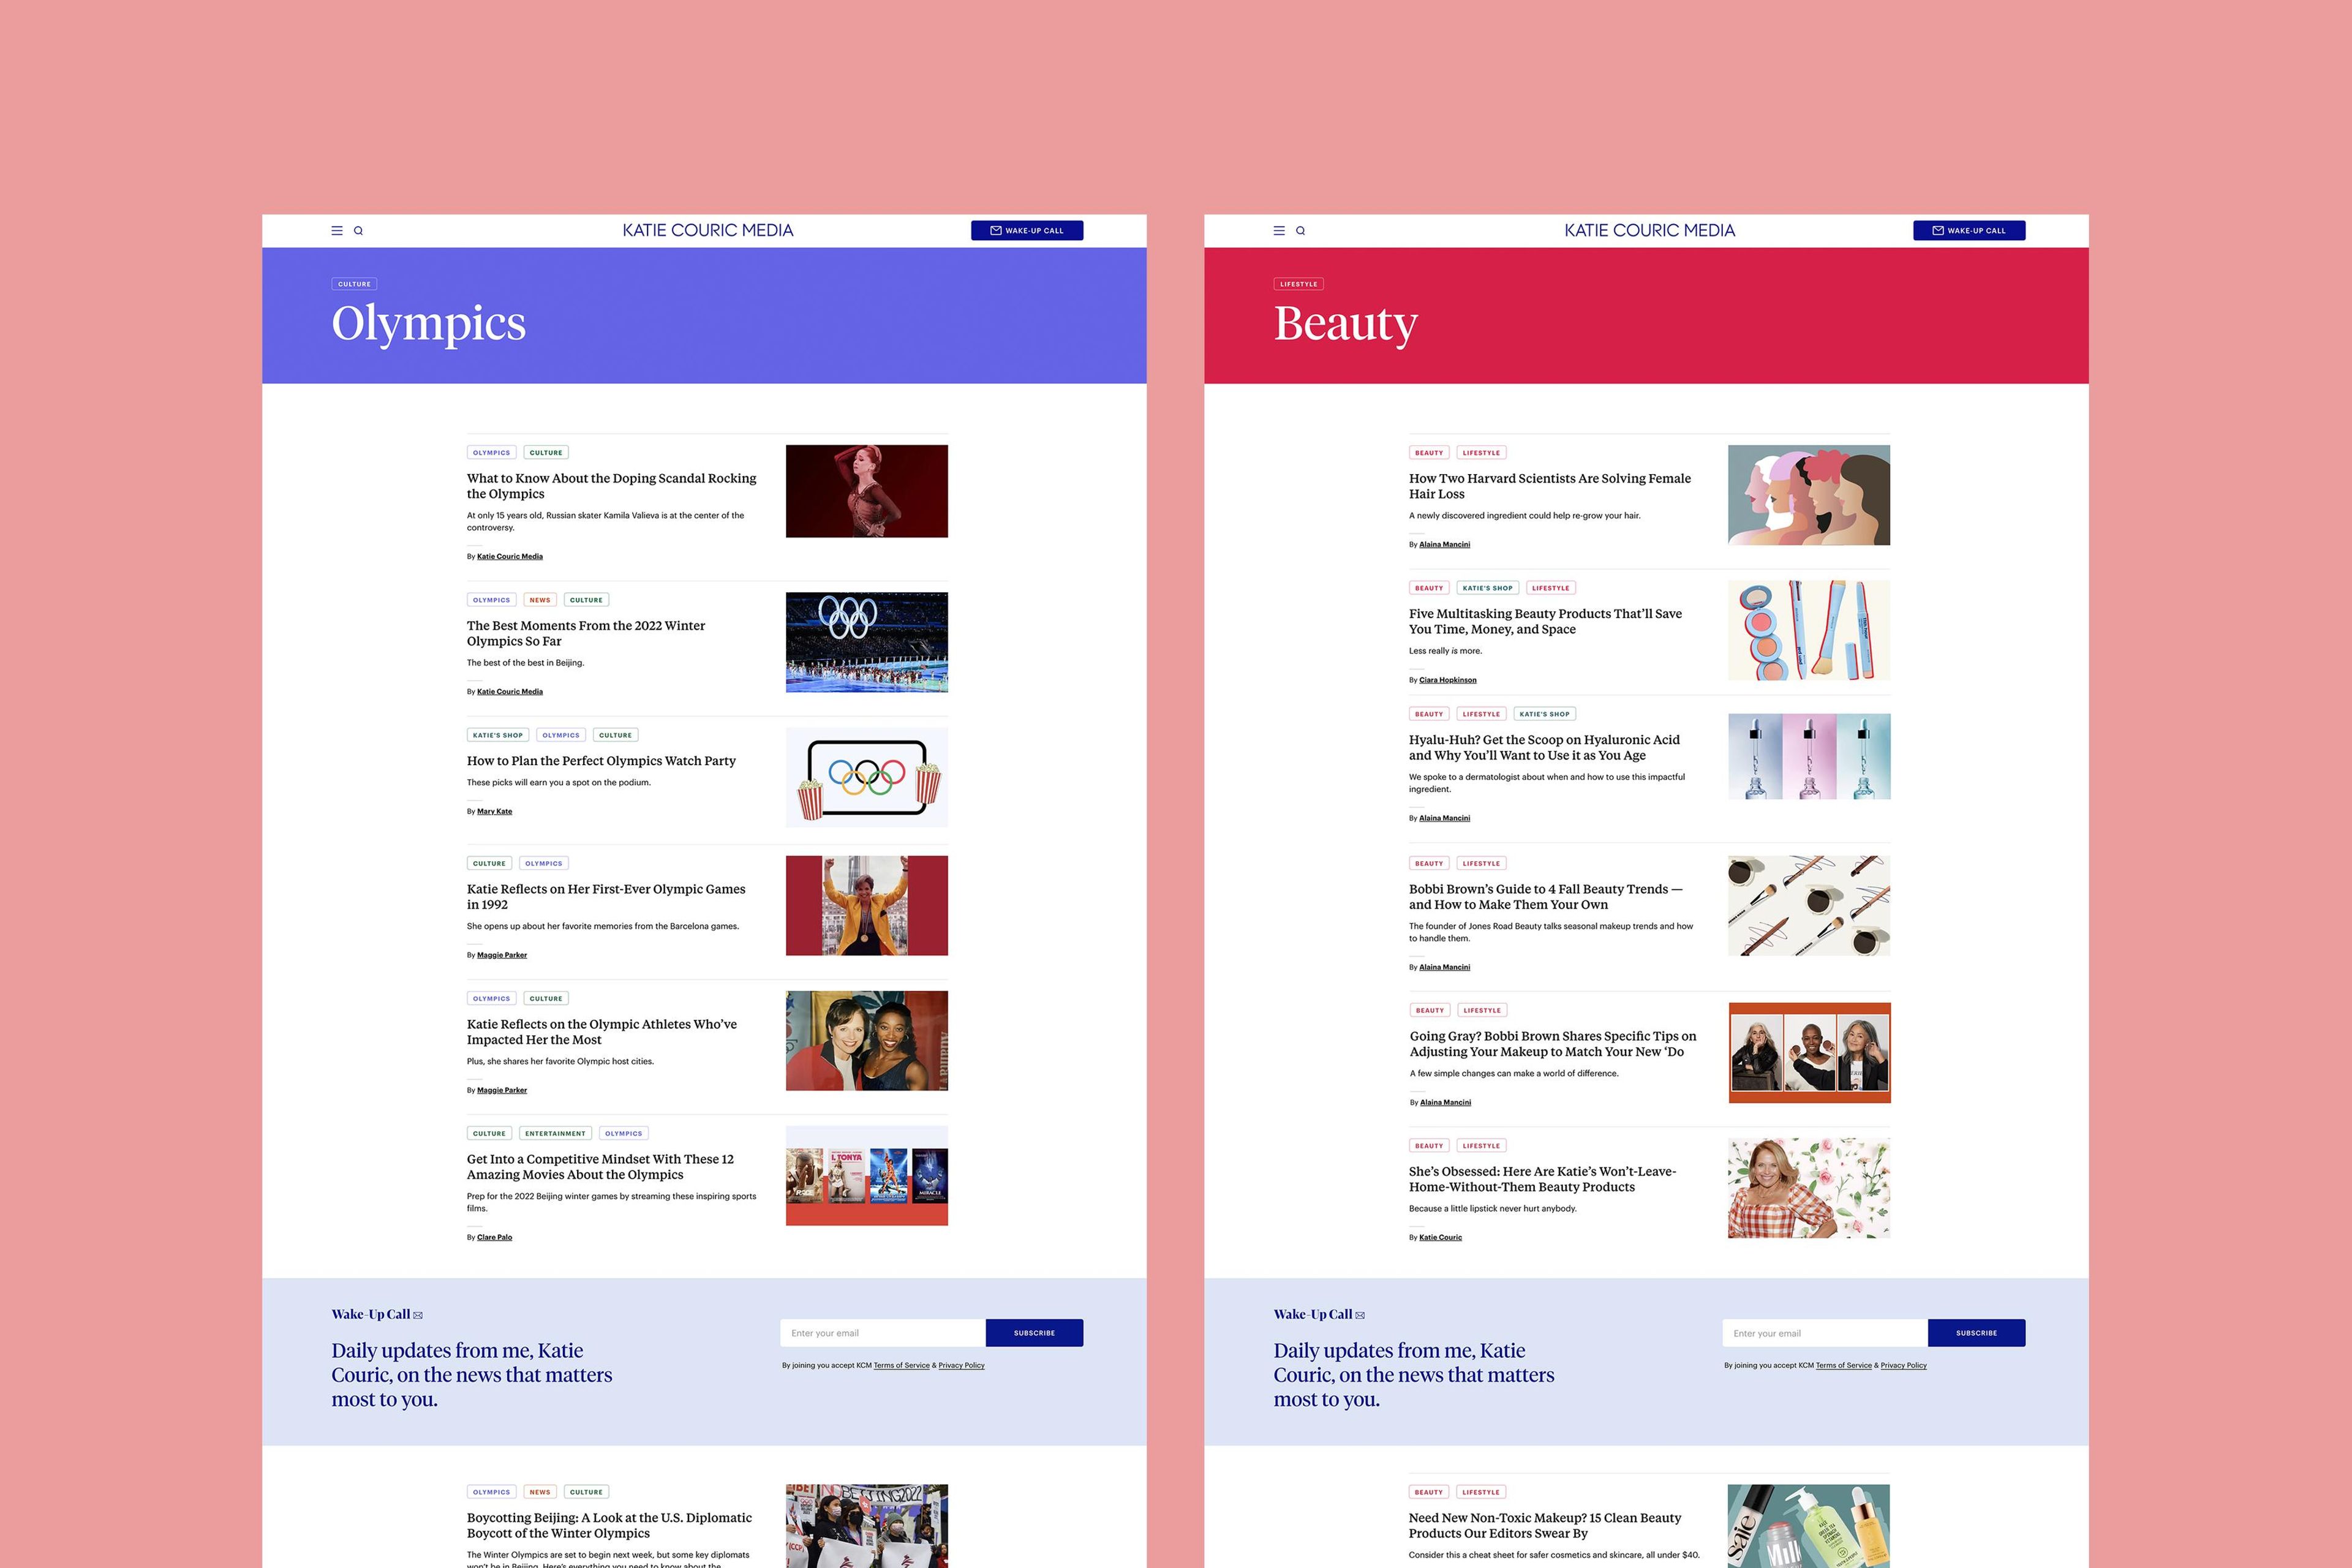
Task: Click Olympic rings stadium thumbnail
Action: coord(866,642)
